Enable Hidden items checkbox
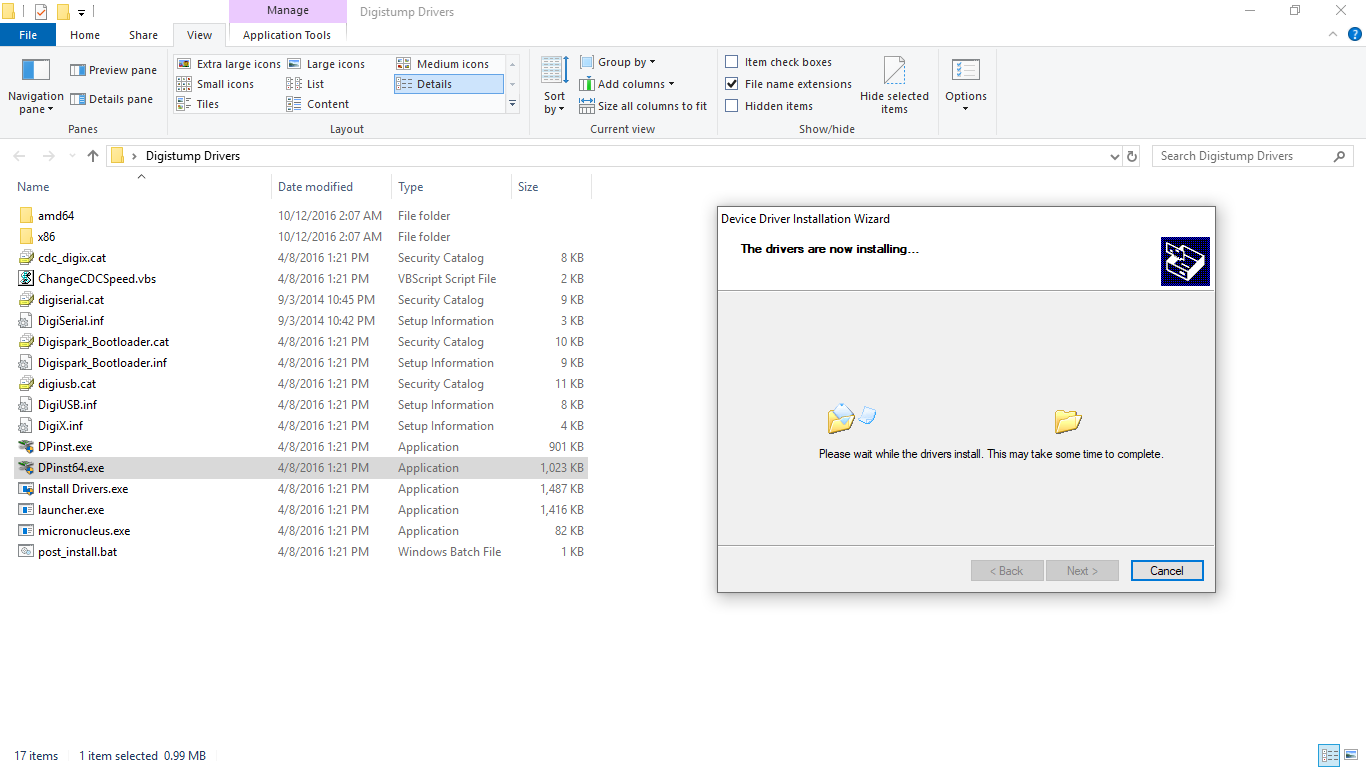This screenshot has width=1366, height=768. (x=732, y=106)
